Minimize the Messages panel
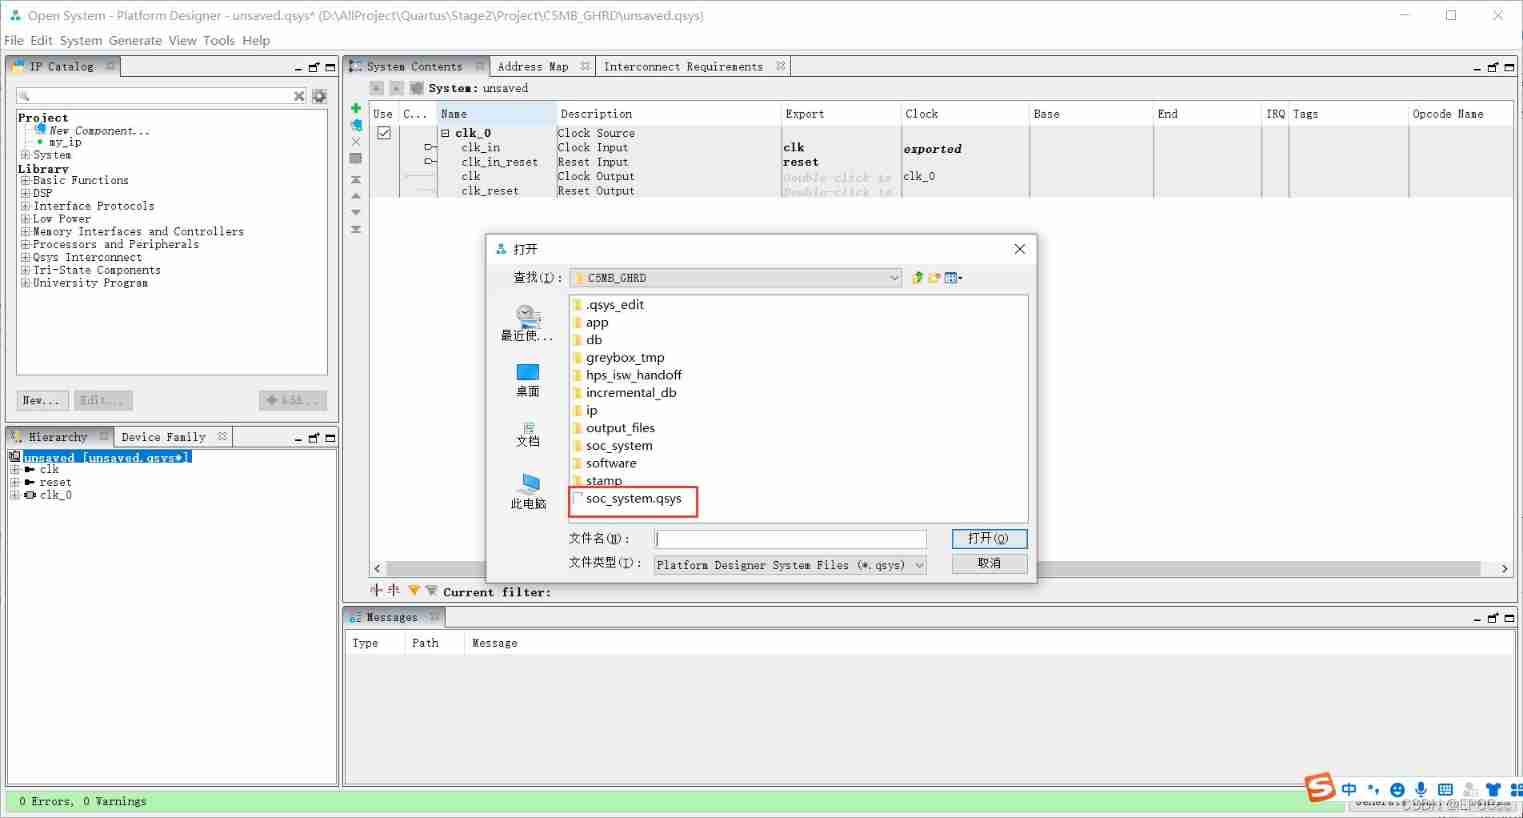Screen dimensions: 1523x818 1477,619
